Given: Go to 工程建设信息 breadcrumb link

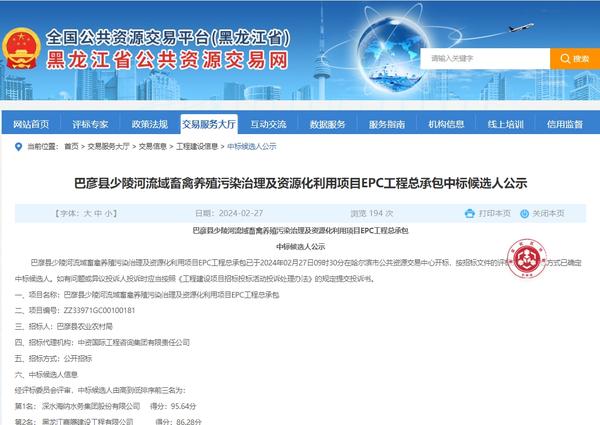Looking at the screenshot, I should click(x=197, y=147).
